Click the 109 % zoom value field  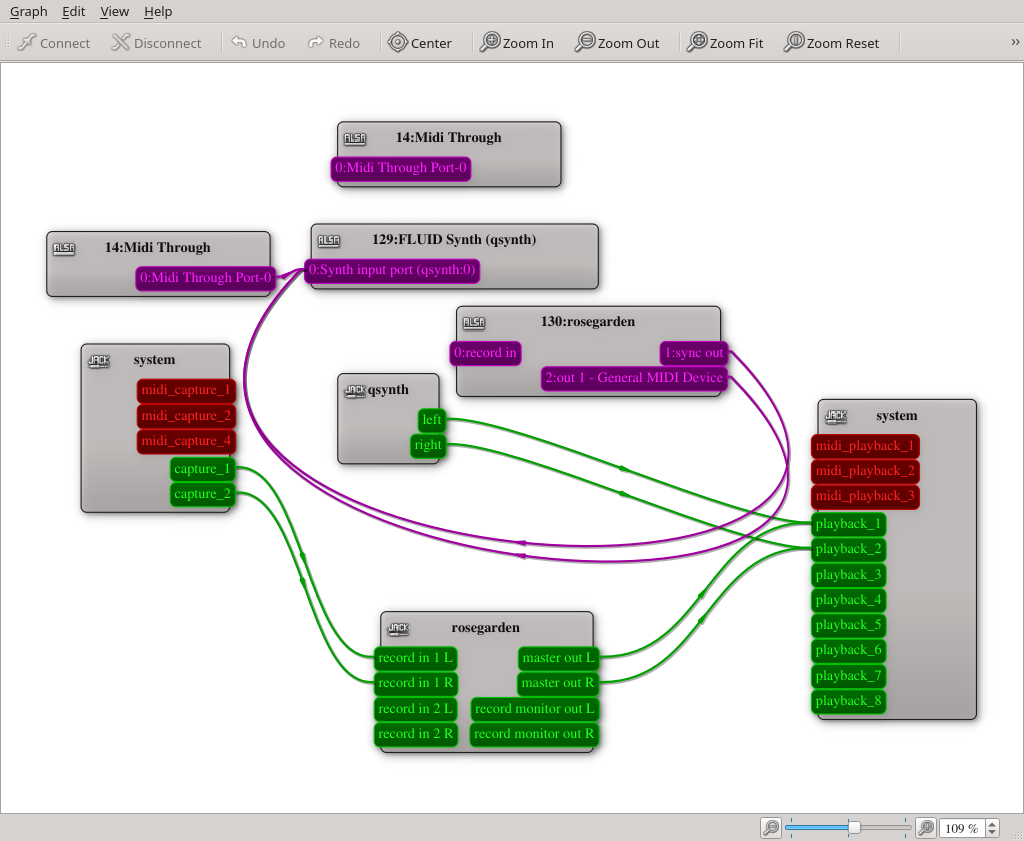(961, 828)
